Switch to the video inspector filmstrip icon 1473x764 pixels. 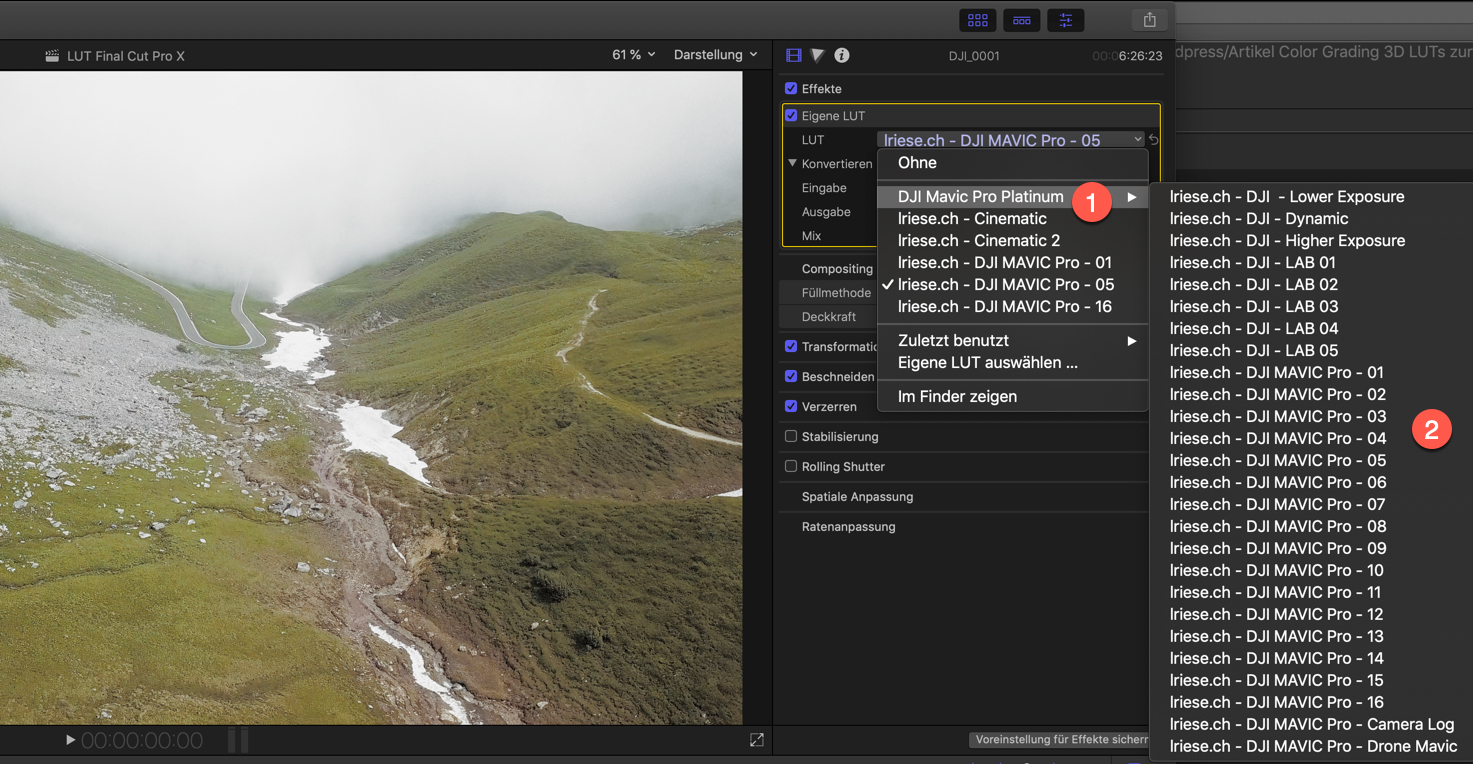(x=794, y=56)
